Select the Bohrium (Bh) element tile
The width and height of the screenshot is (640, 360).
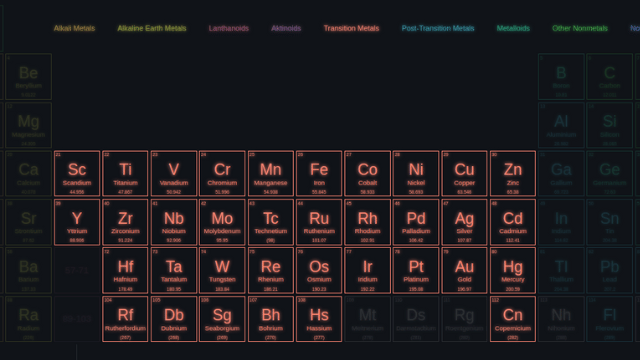pyautogui.click(x=271, y=319)
